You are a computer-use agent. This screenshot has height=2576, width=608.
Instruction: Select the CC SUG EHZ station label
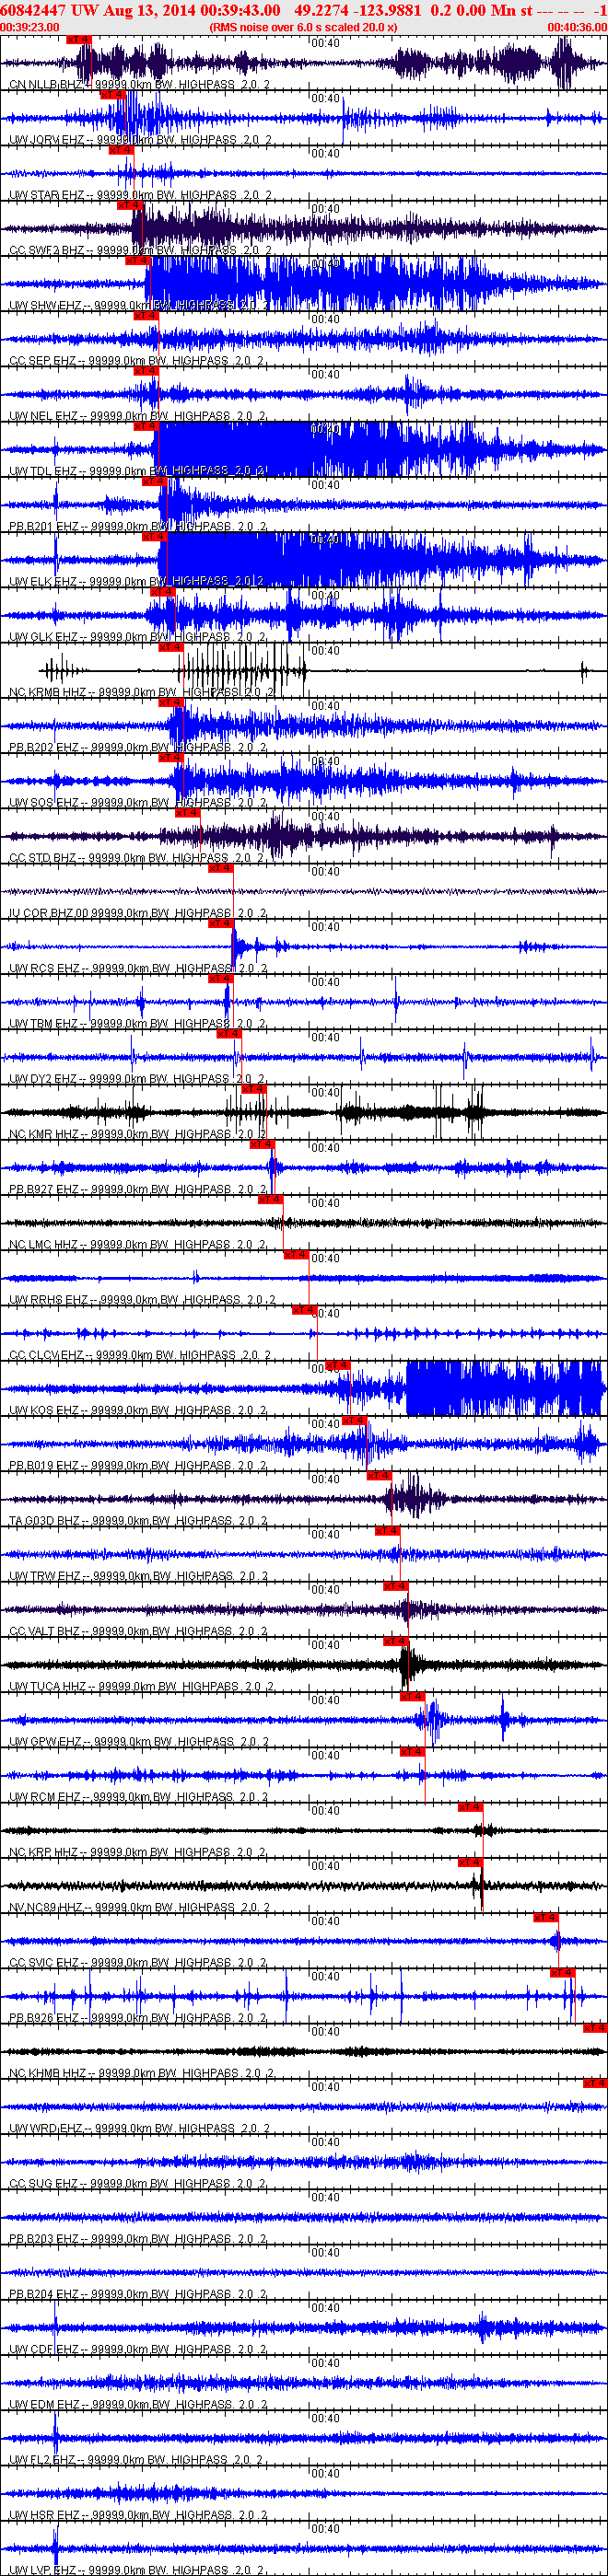(138, 2183)
